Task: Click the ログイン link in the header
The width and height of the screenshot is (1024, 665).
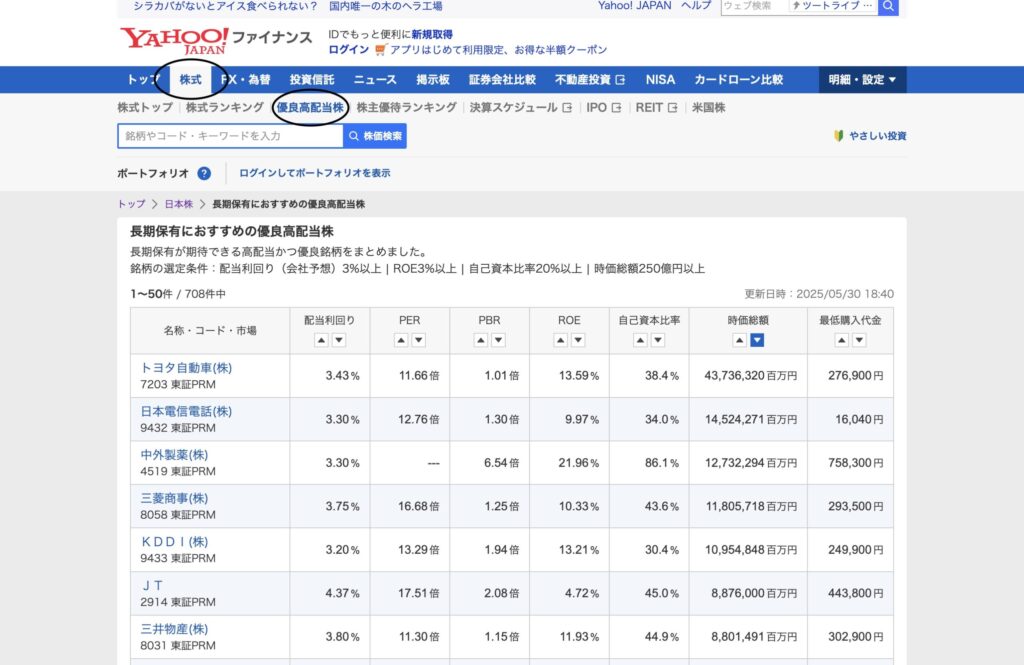Action: point(348,50)
